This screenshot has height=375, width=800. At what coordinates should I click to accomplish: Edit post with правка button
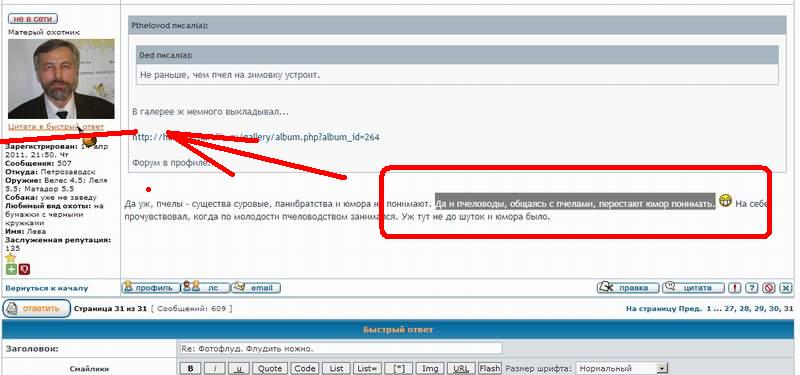628,288
